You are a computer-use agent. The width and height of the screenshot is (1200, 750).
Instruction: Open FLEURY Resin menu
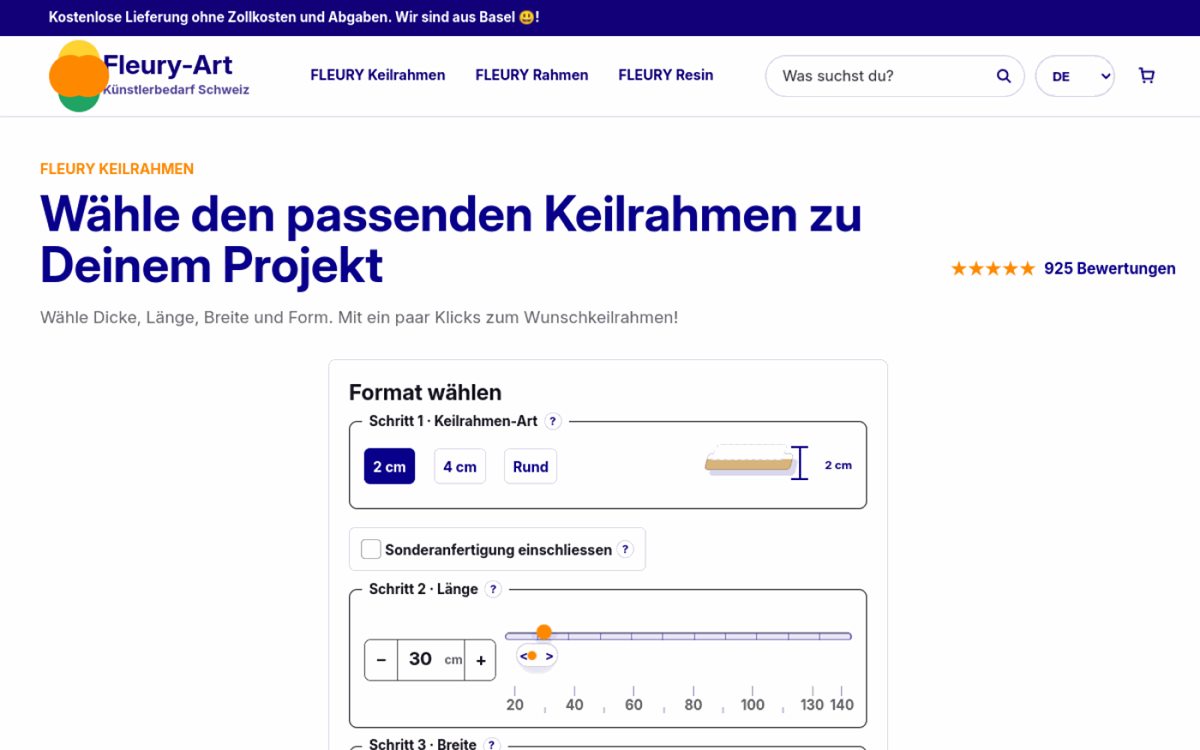pyautogui.click(x=666, y=75)
